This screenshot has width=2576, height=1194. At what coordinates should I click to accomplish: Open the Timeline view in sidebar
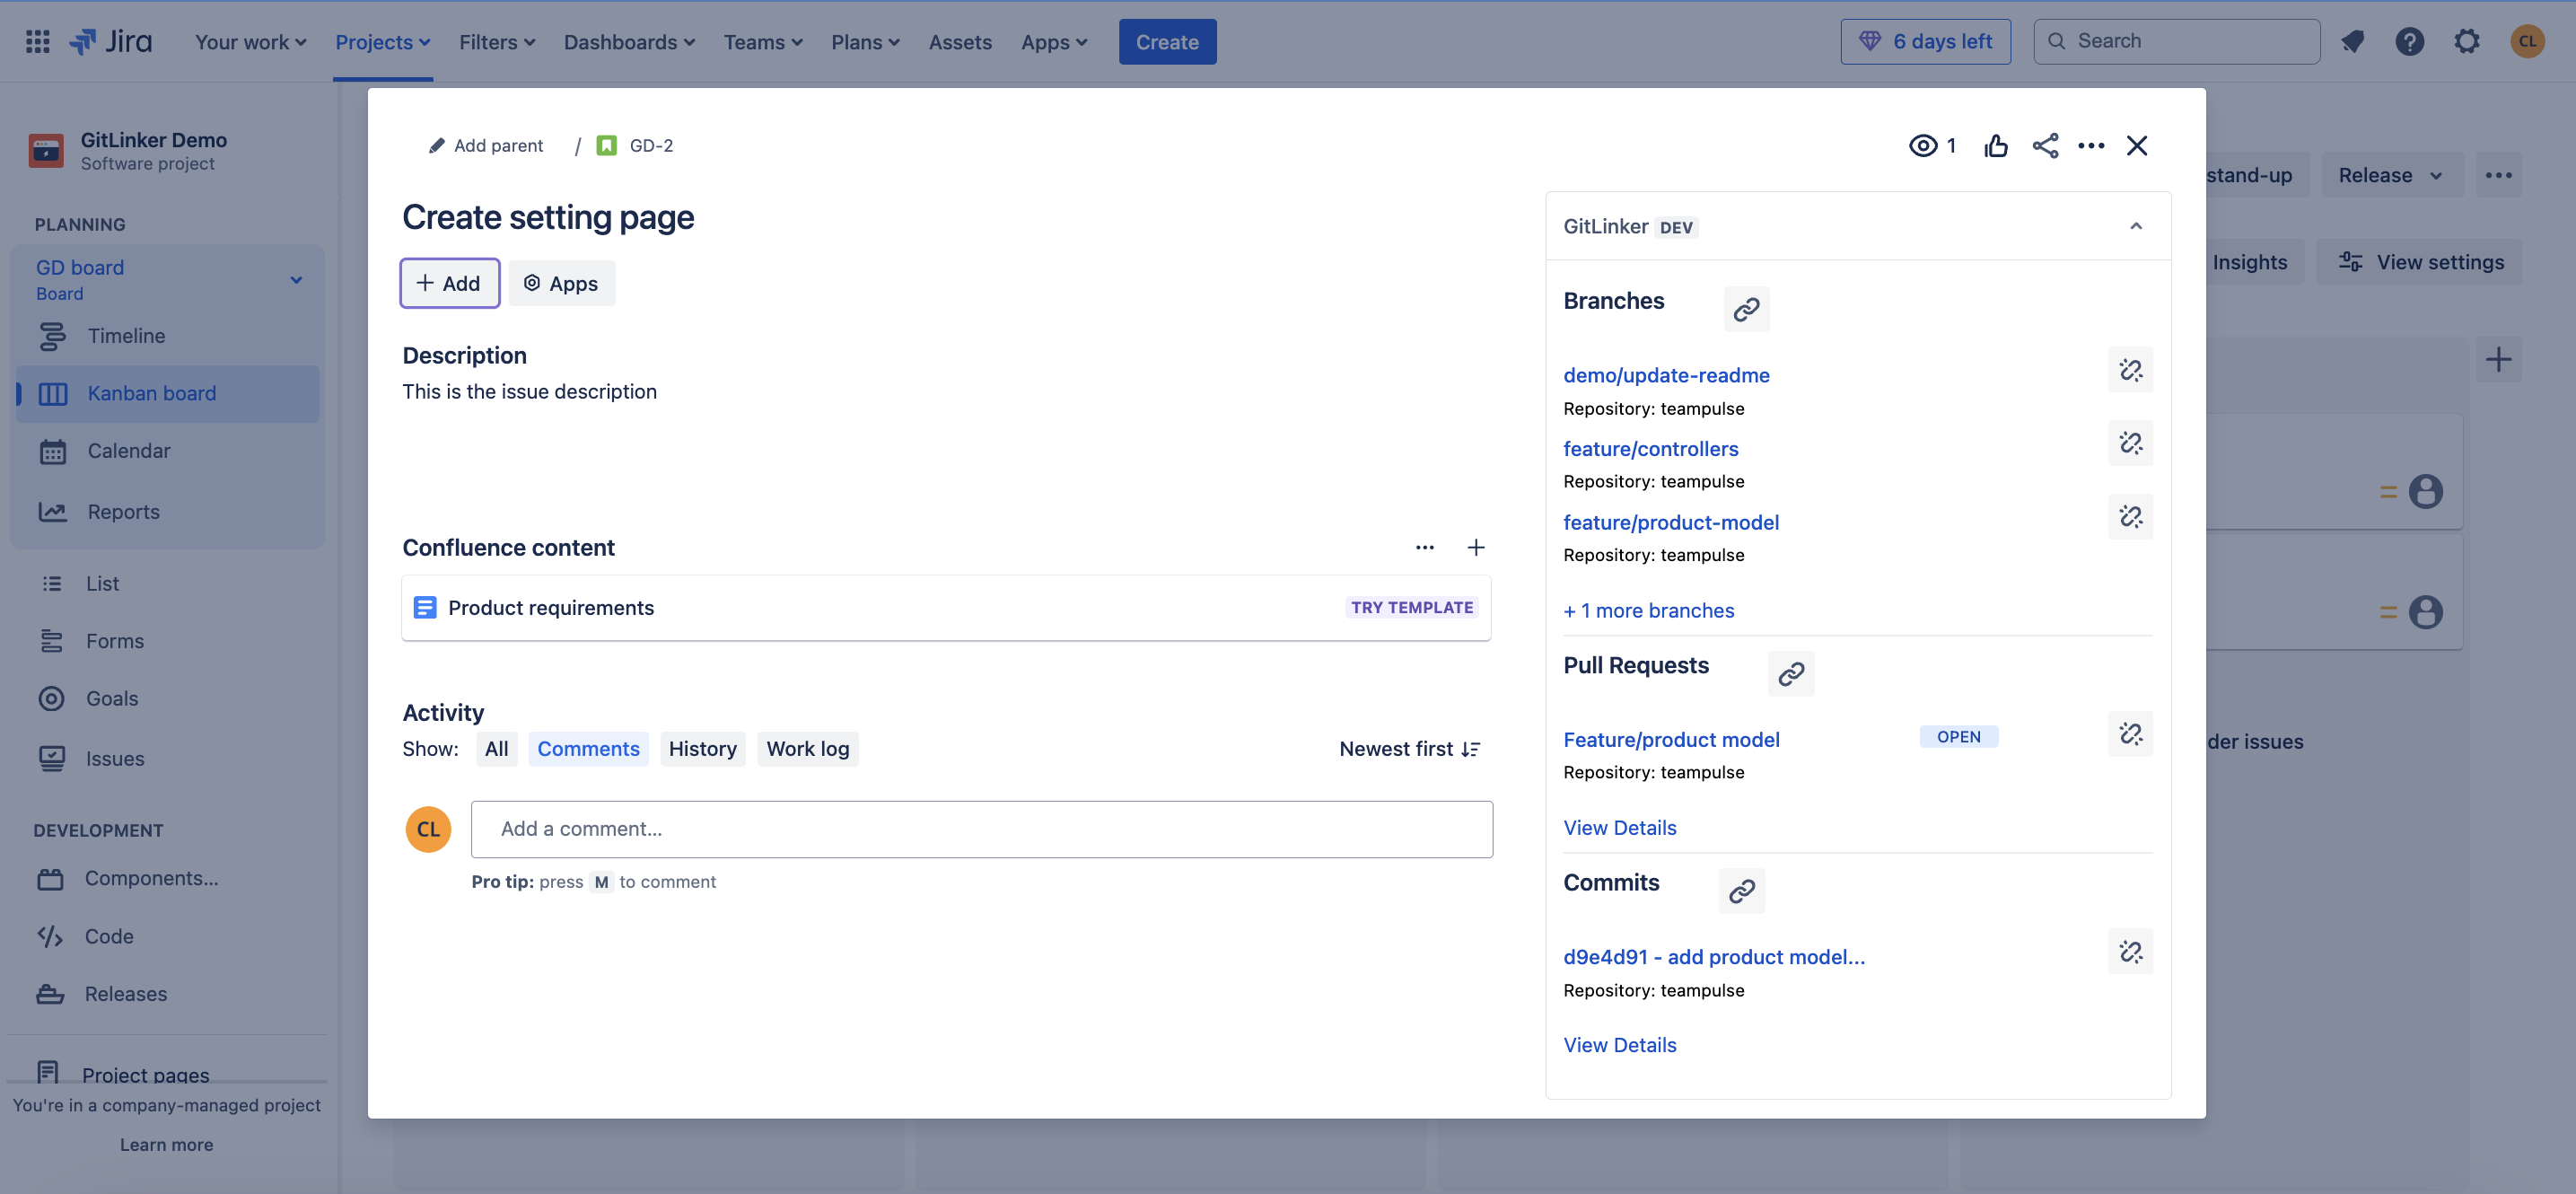pyautogui.click(x=52, y=336)
